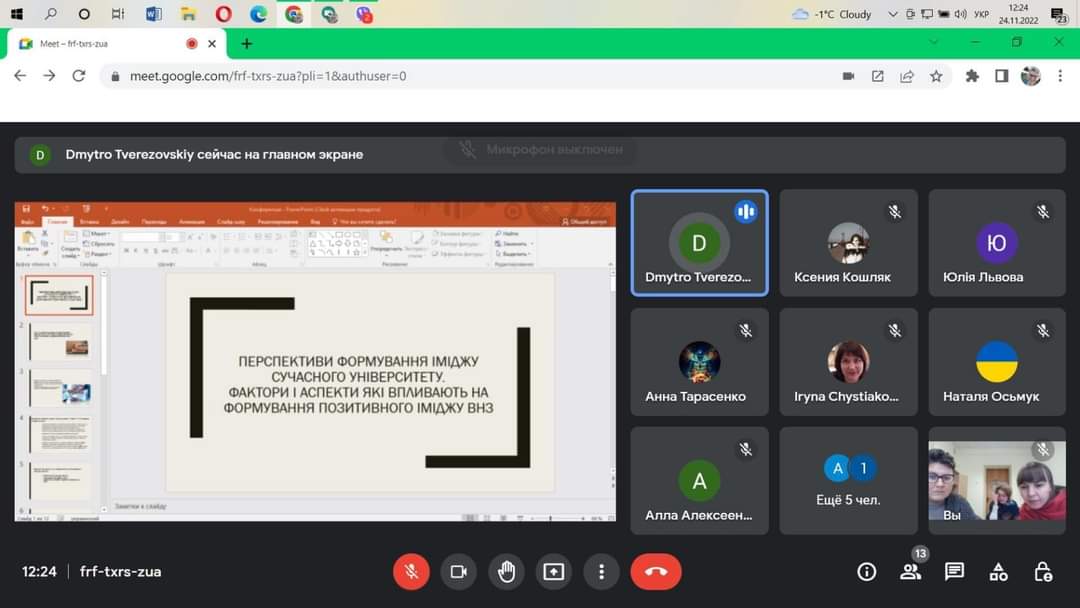Select Dmytro Tverezovskiy's participant tile
1080x608 pixels.
tap(699, 243)
